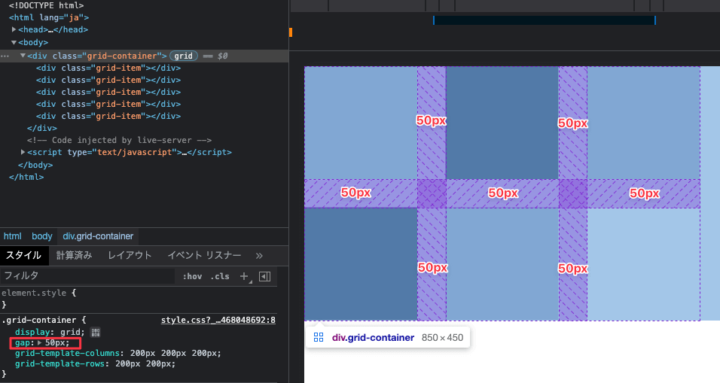The width and height of the screenshot is (720, 383).
Task: Open the イベント リスナー tab
Action: pos(204,255)
